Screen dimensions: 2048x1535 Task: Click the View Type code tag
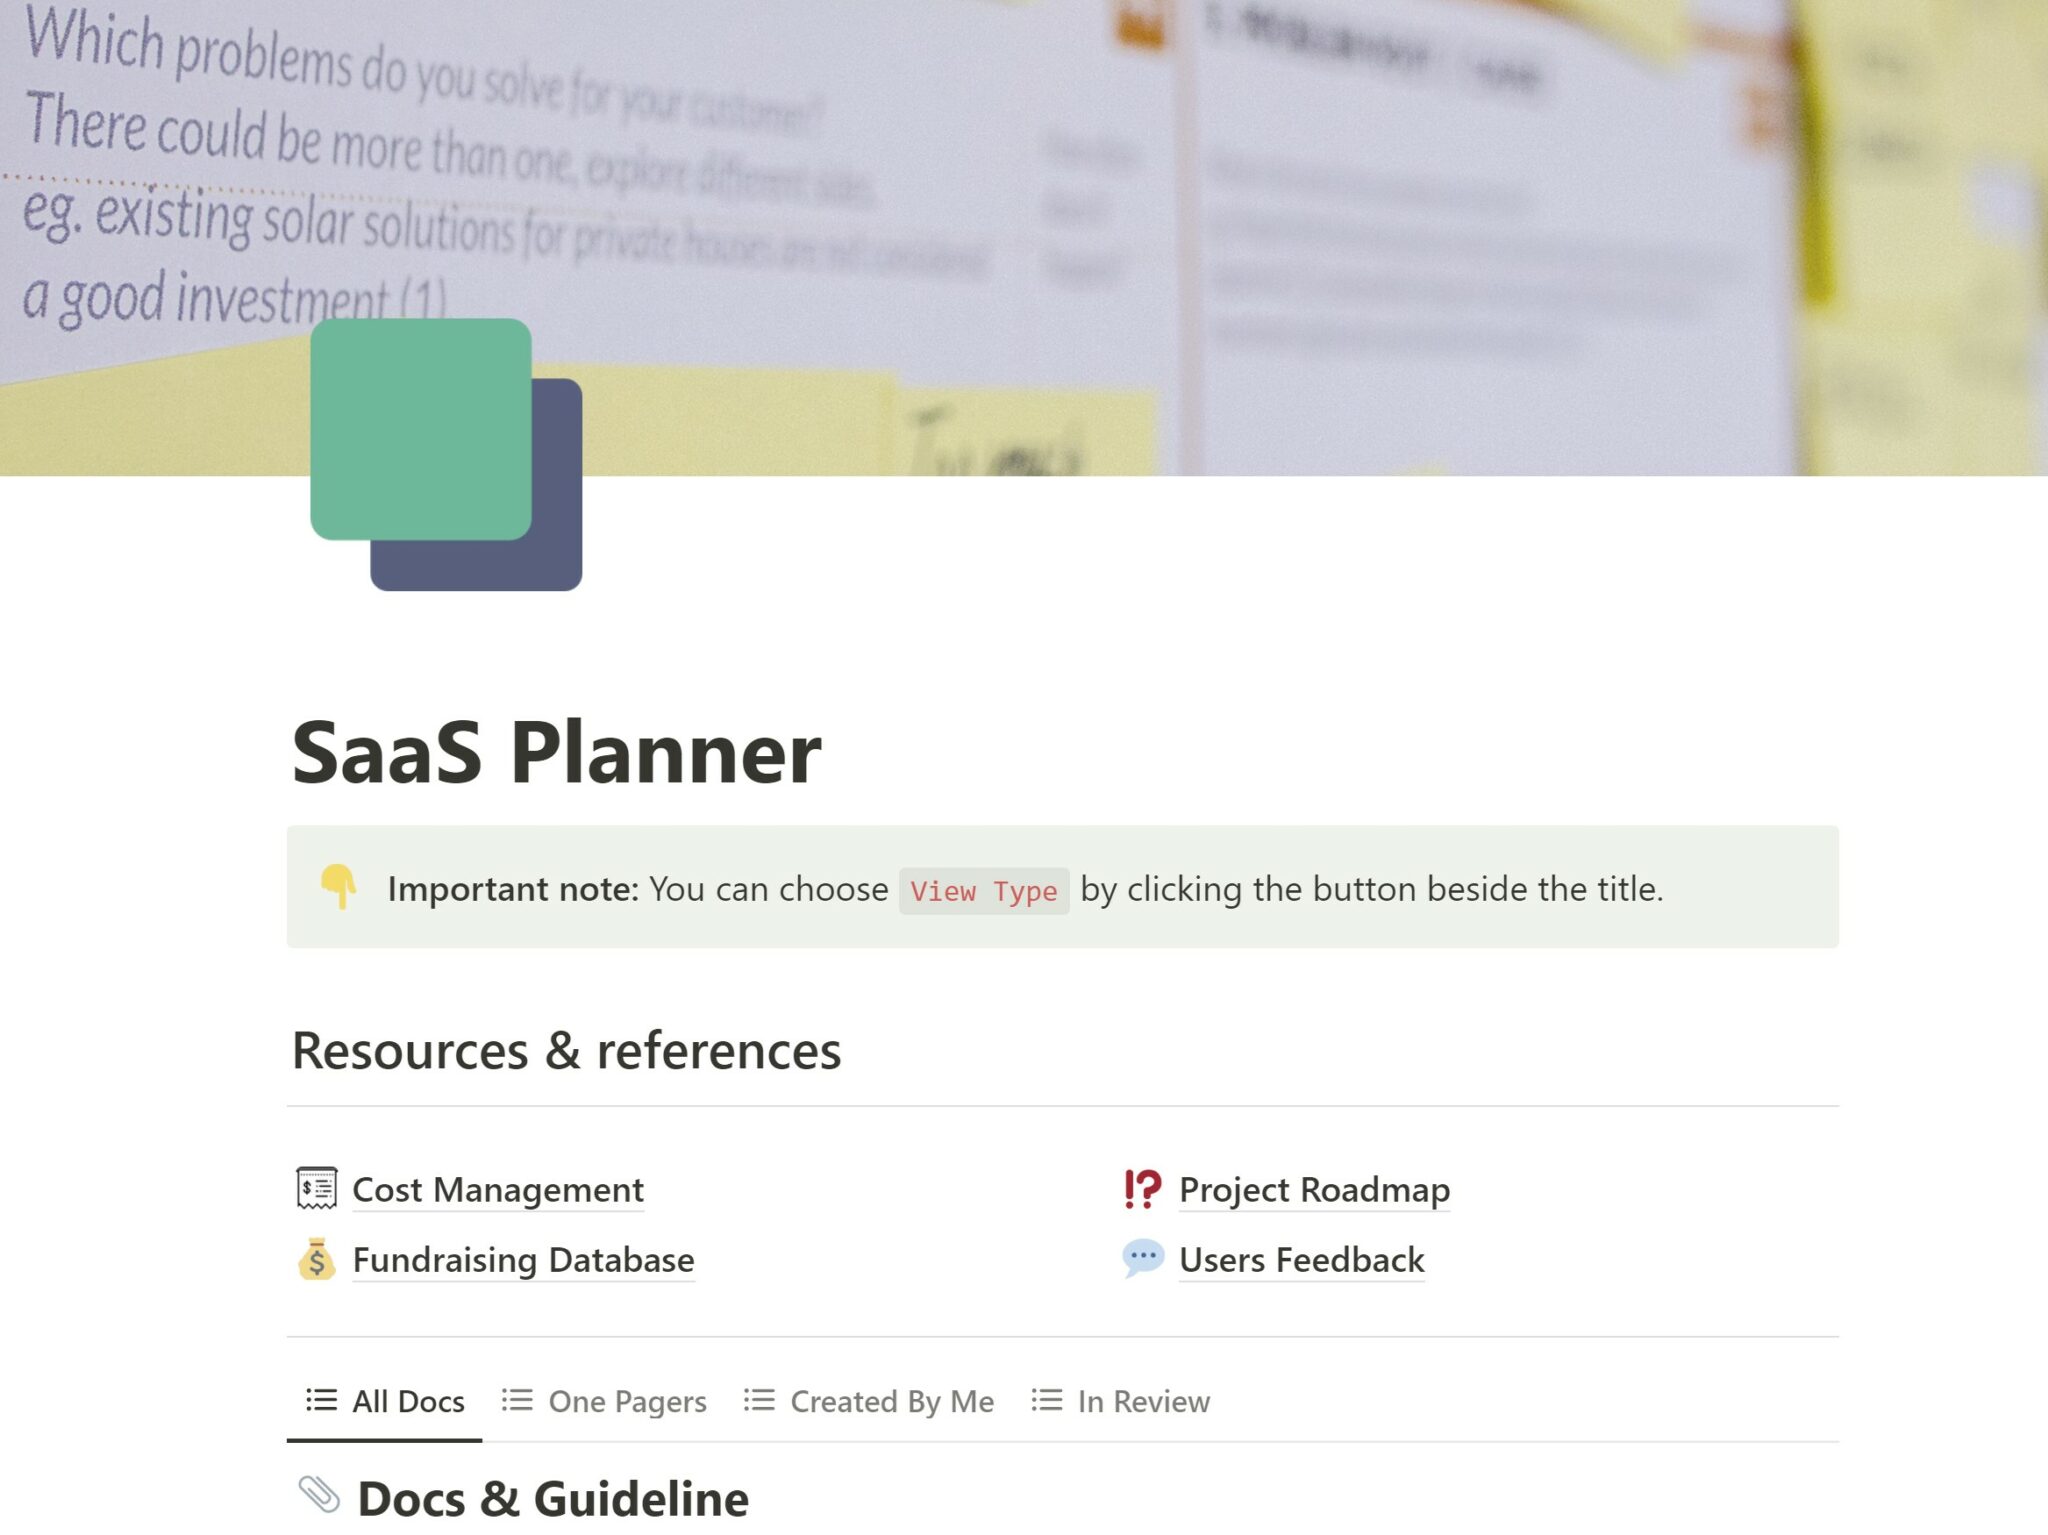tap(983, 890)
